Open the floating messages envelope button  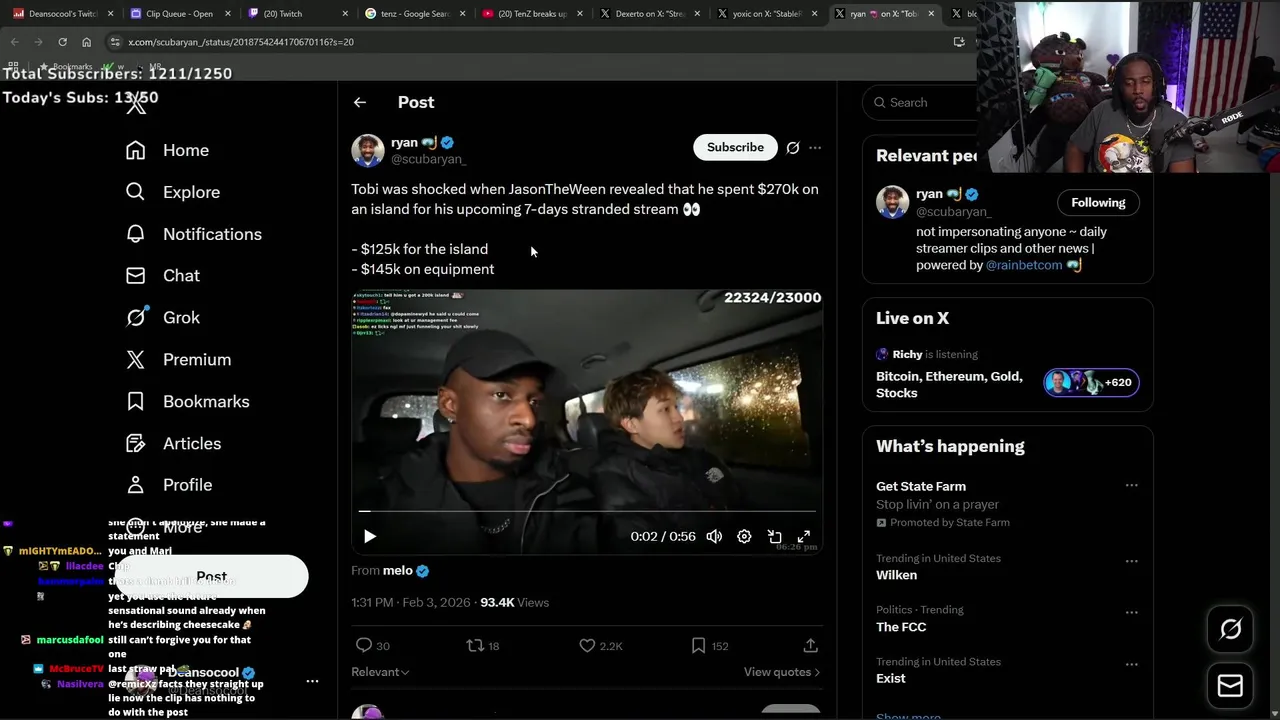point(1231,686)
